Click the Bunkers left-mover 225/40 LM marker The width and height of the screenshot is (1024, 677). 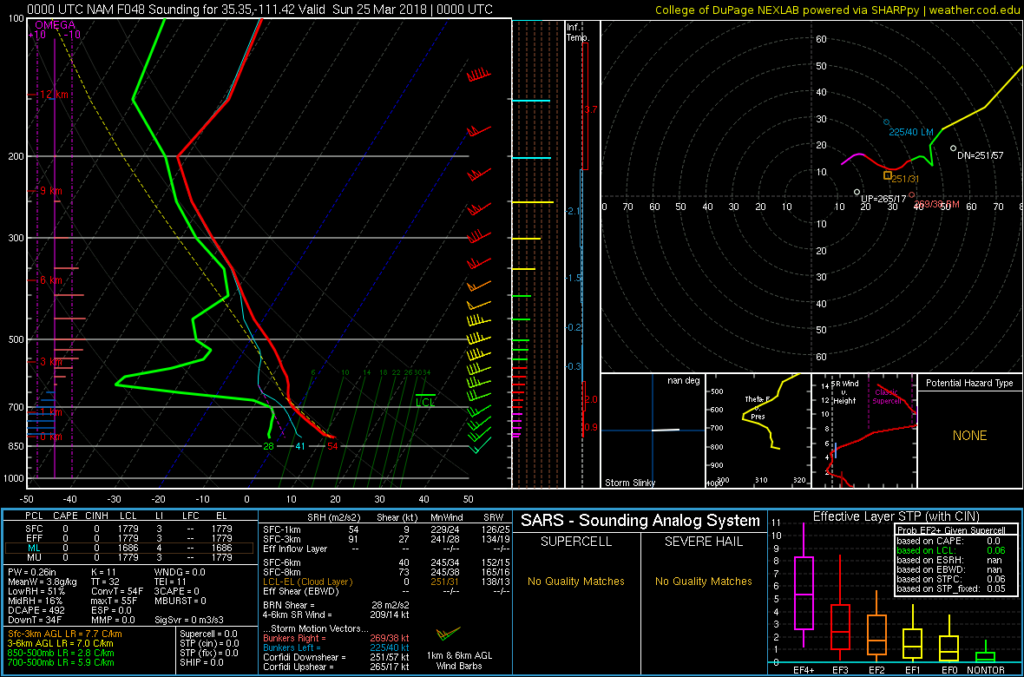pyautogui.click(x=885, y=122)
